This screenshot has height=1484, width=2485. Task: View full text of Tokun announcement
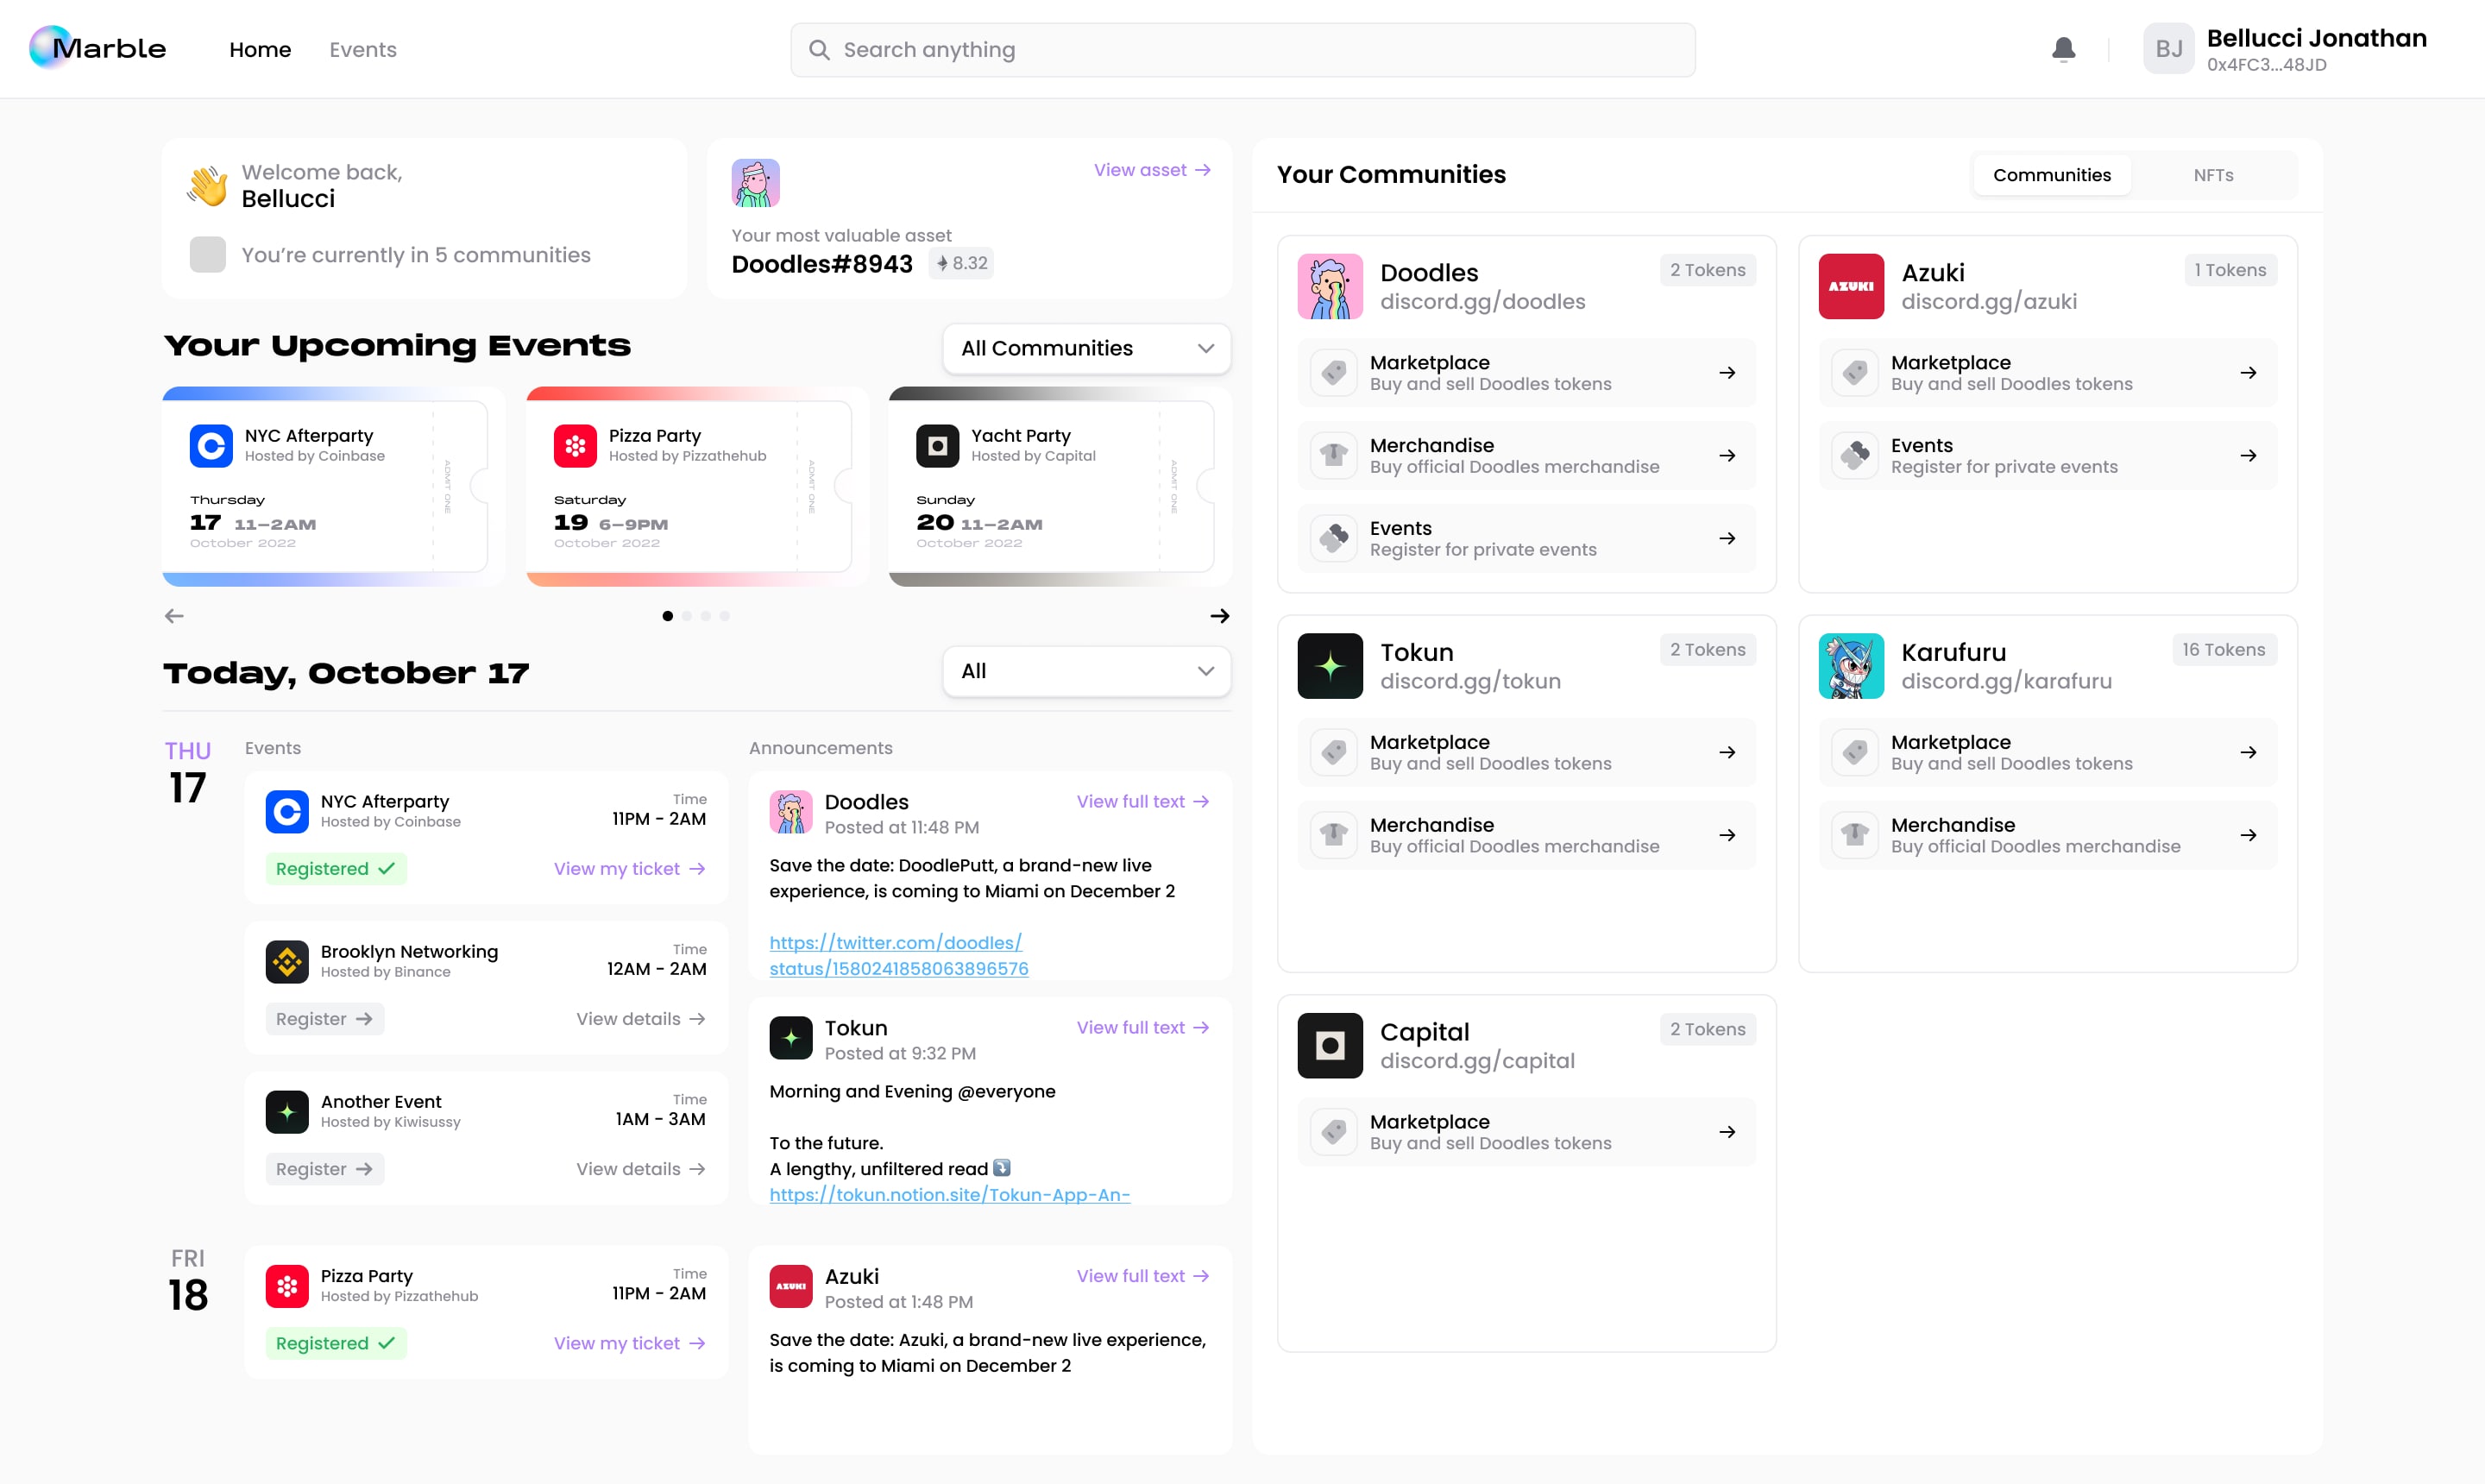tap(1143, 1027)
